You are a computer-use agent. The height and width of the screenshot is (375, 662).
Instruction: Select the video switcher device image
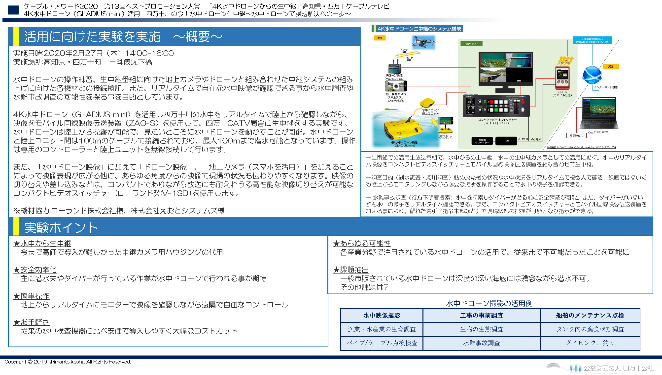click(x=496, y=106)
